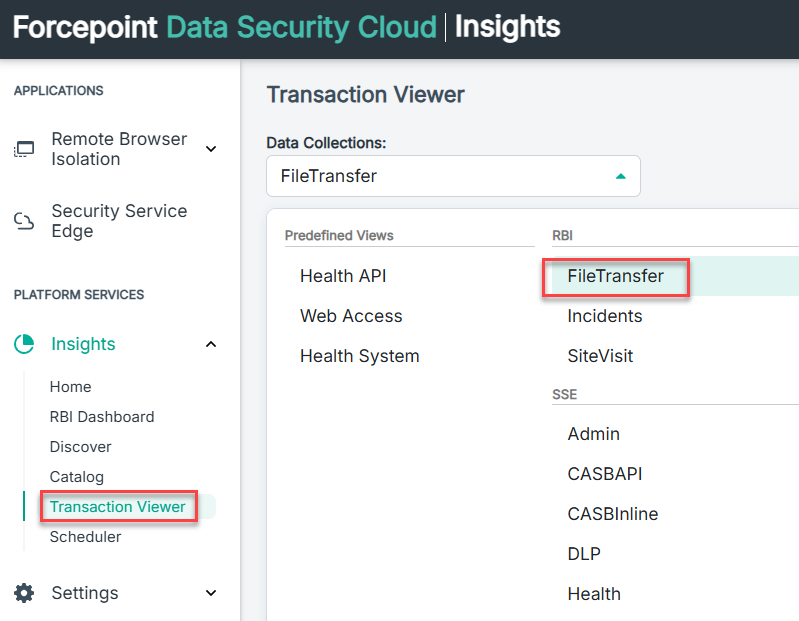The height and width of the screenshot is (621, 799).
Task: Click the Remote Browser Isolation monitor icon
Action: [x=23, y=149]
